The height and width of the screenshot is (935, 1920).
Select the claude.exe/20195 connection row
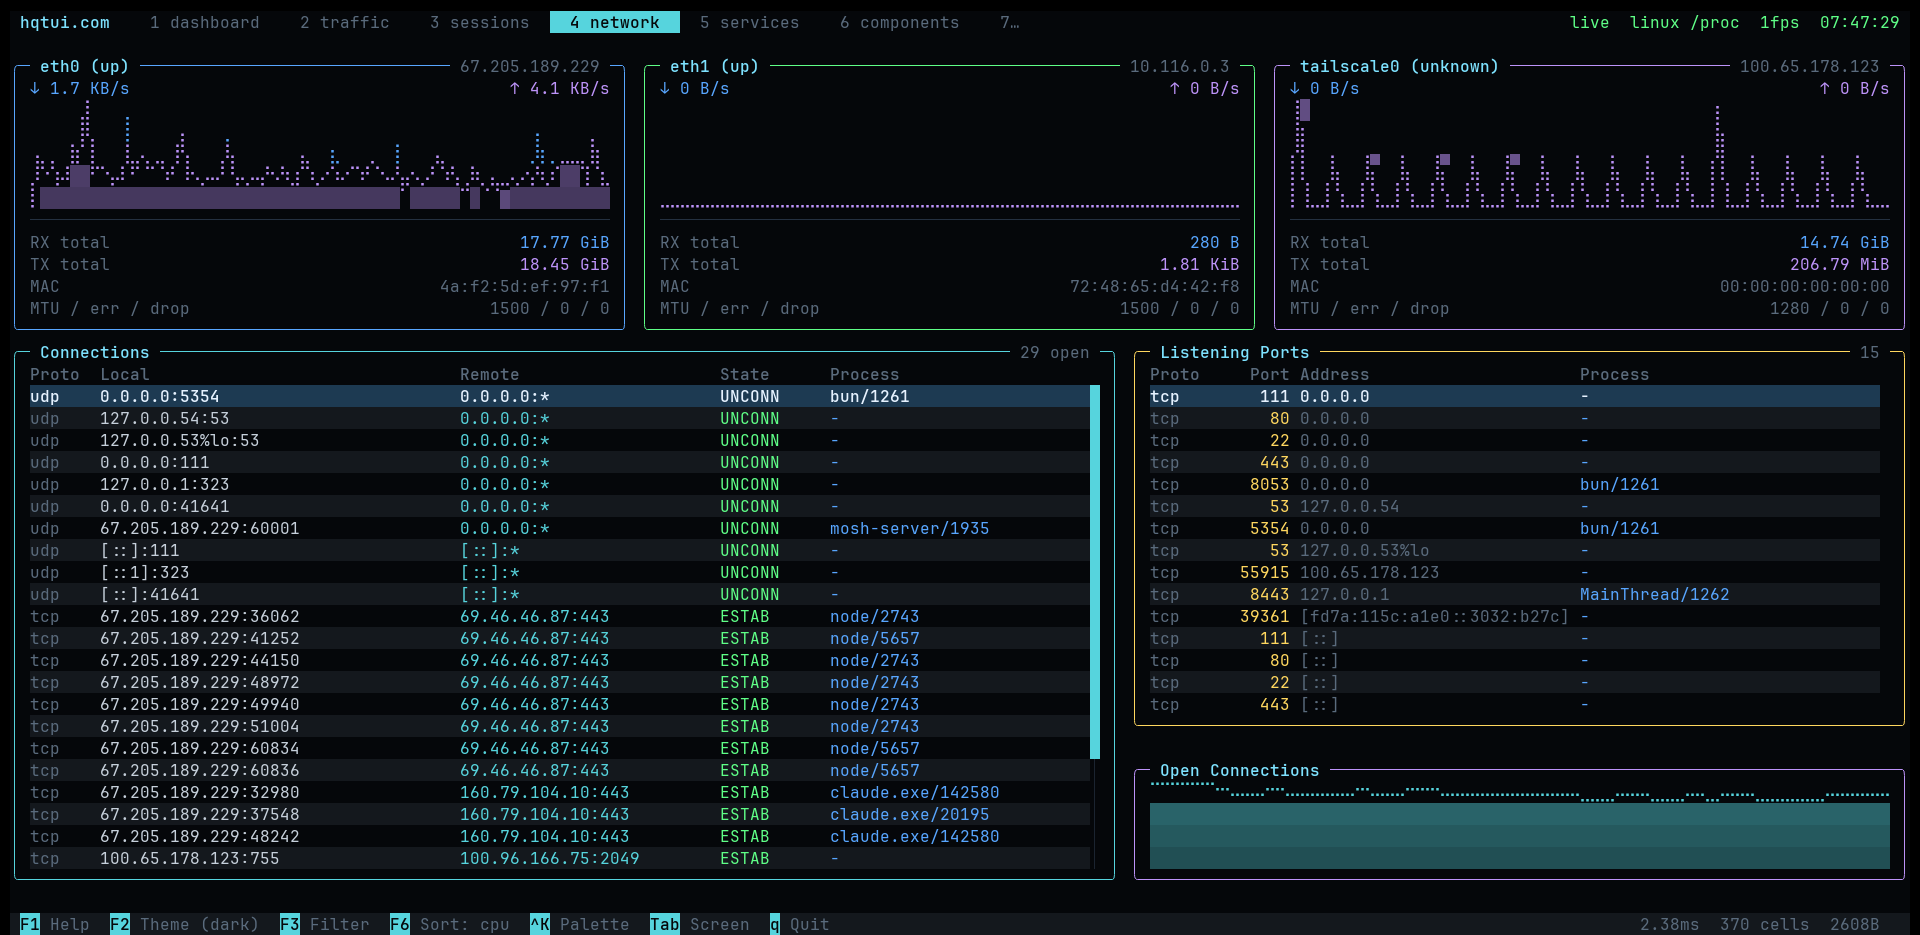point(560,814)
